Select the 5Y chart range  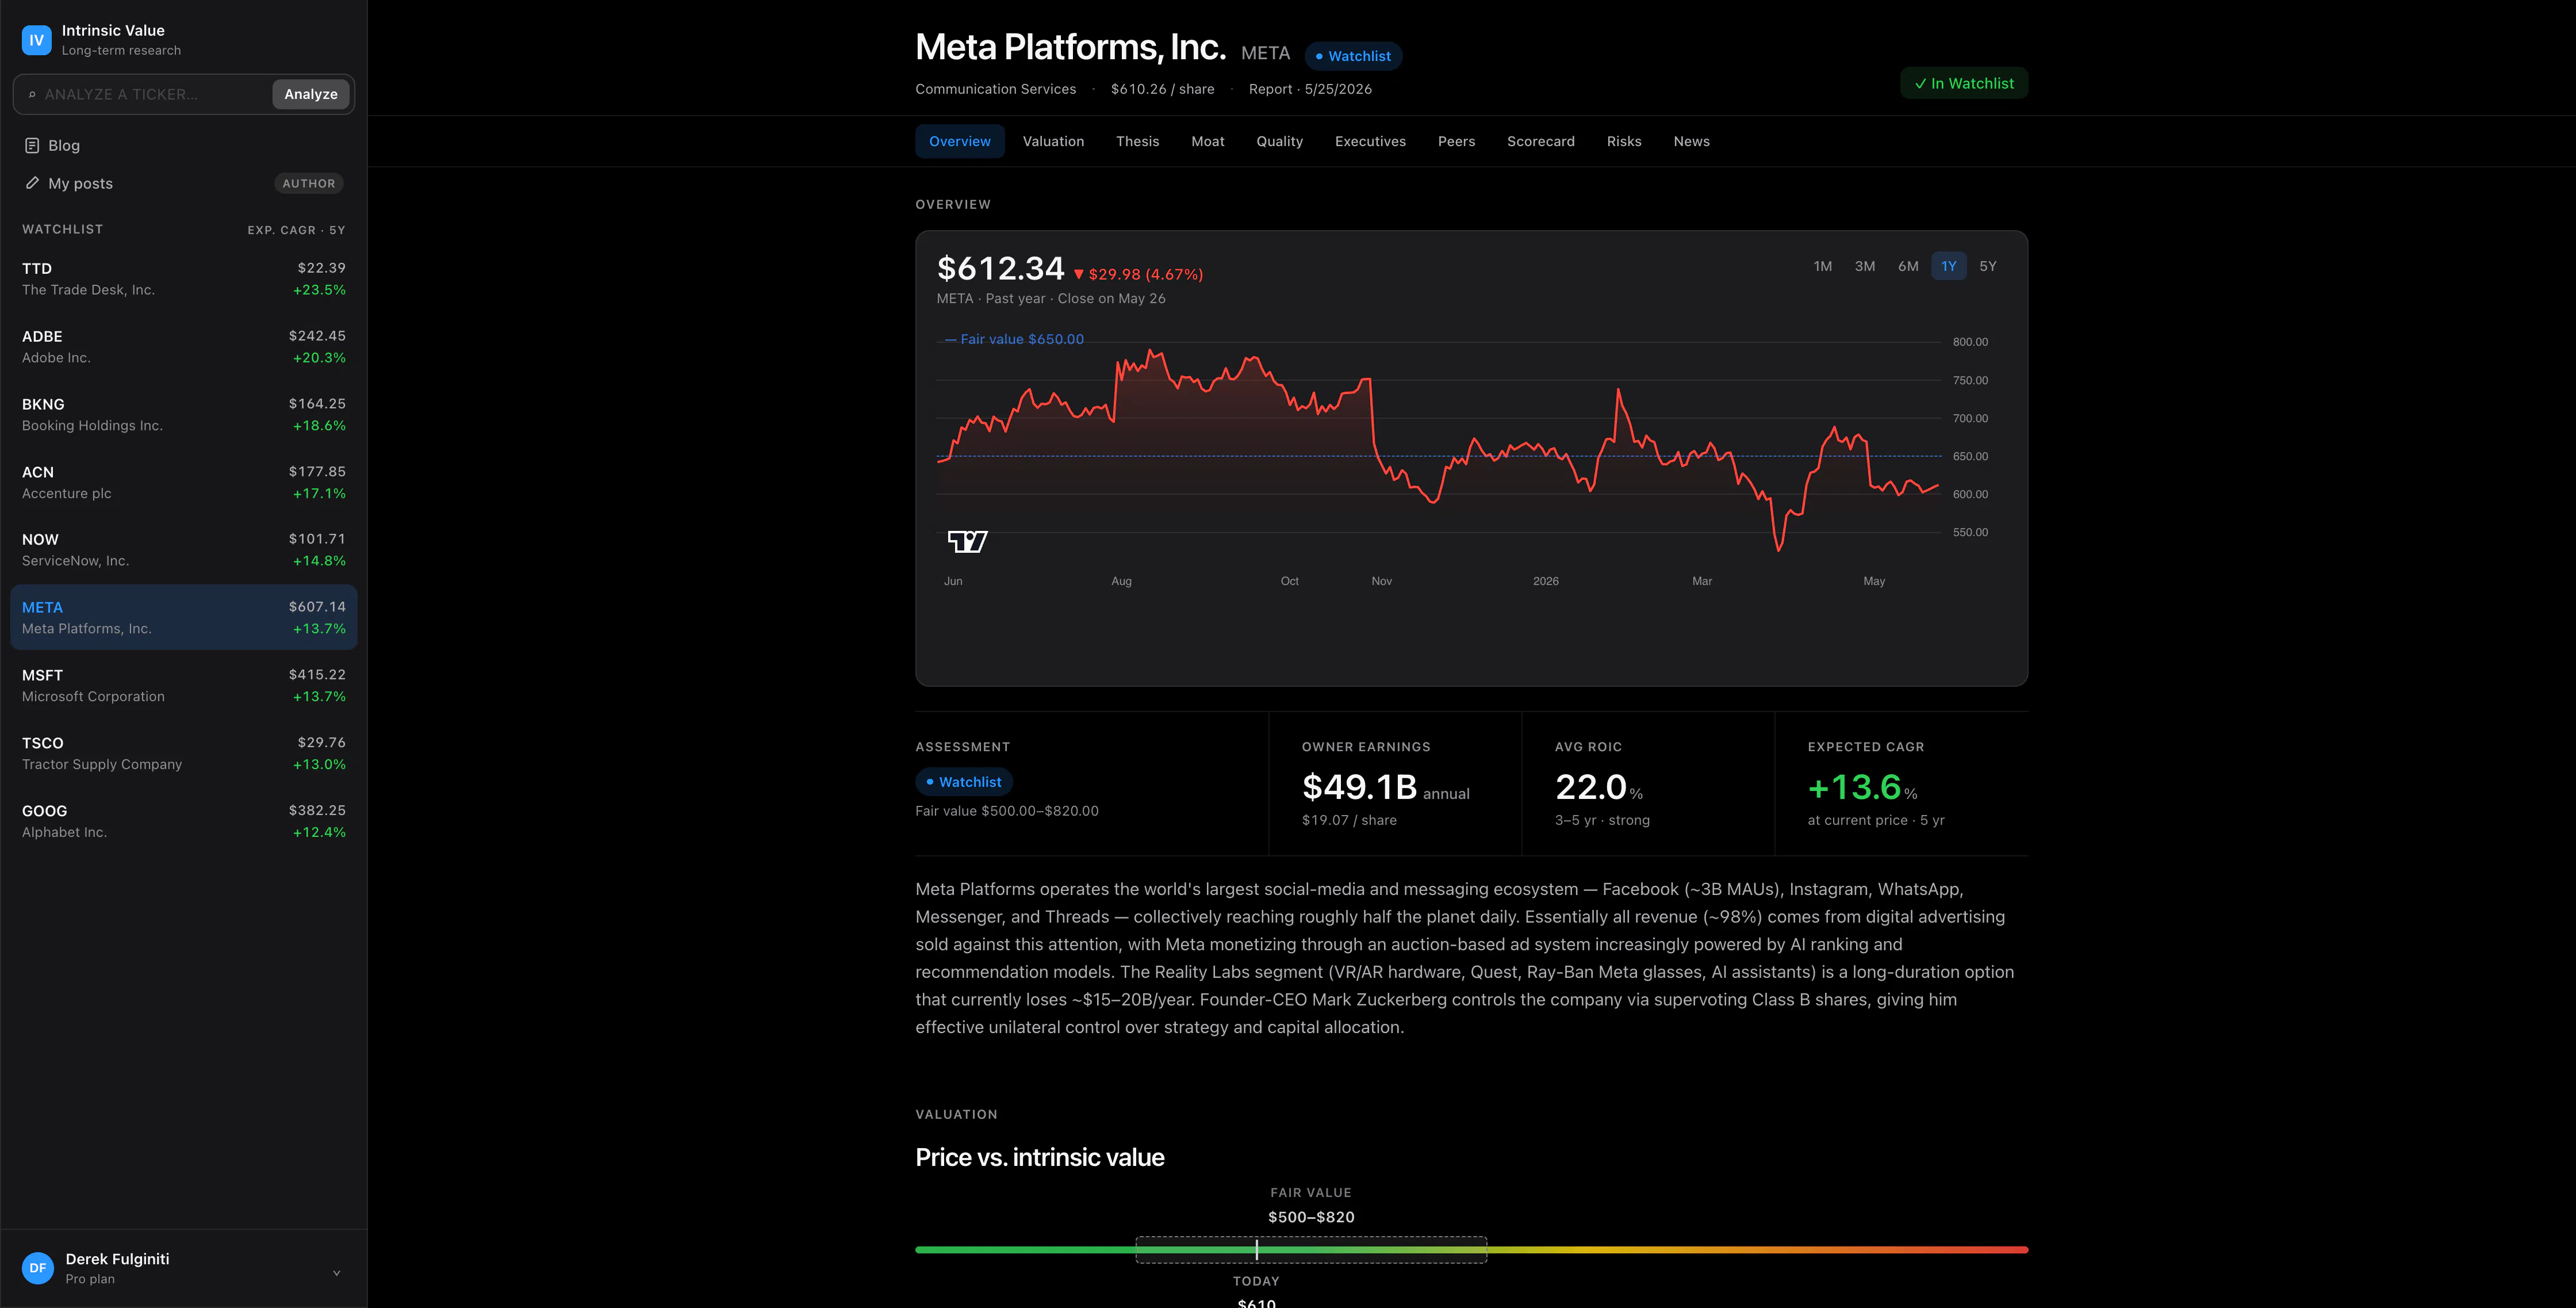pyautogui.click(x=1988, y=266)
